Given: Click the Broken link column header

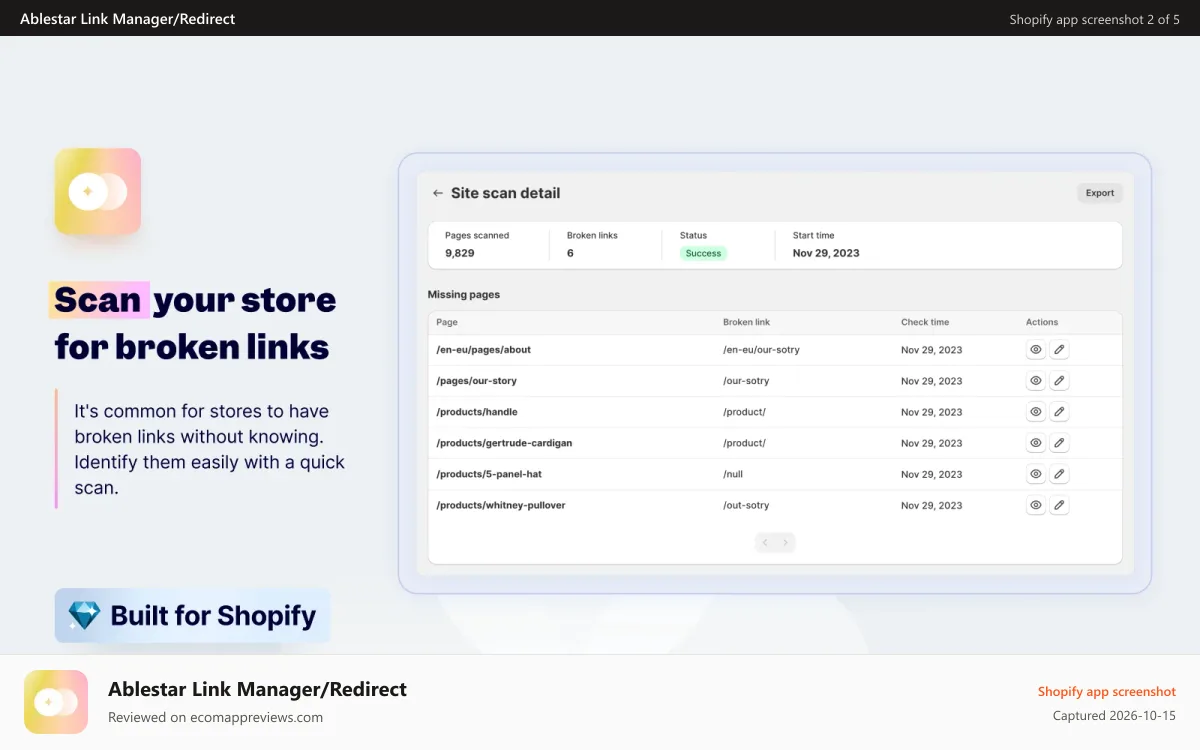Looking at the screenshot, I should [747, 322].
